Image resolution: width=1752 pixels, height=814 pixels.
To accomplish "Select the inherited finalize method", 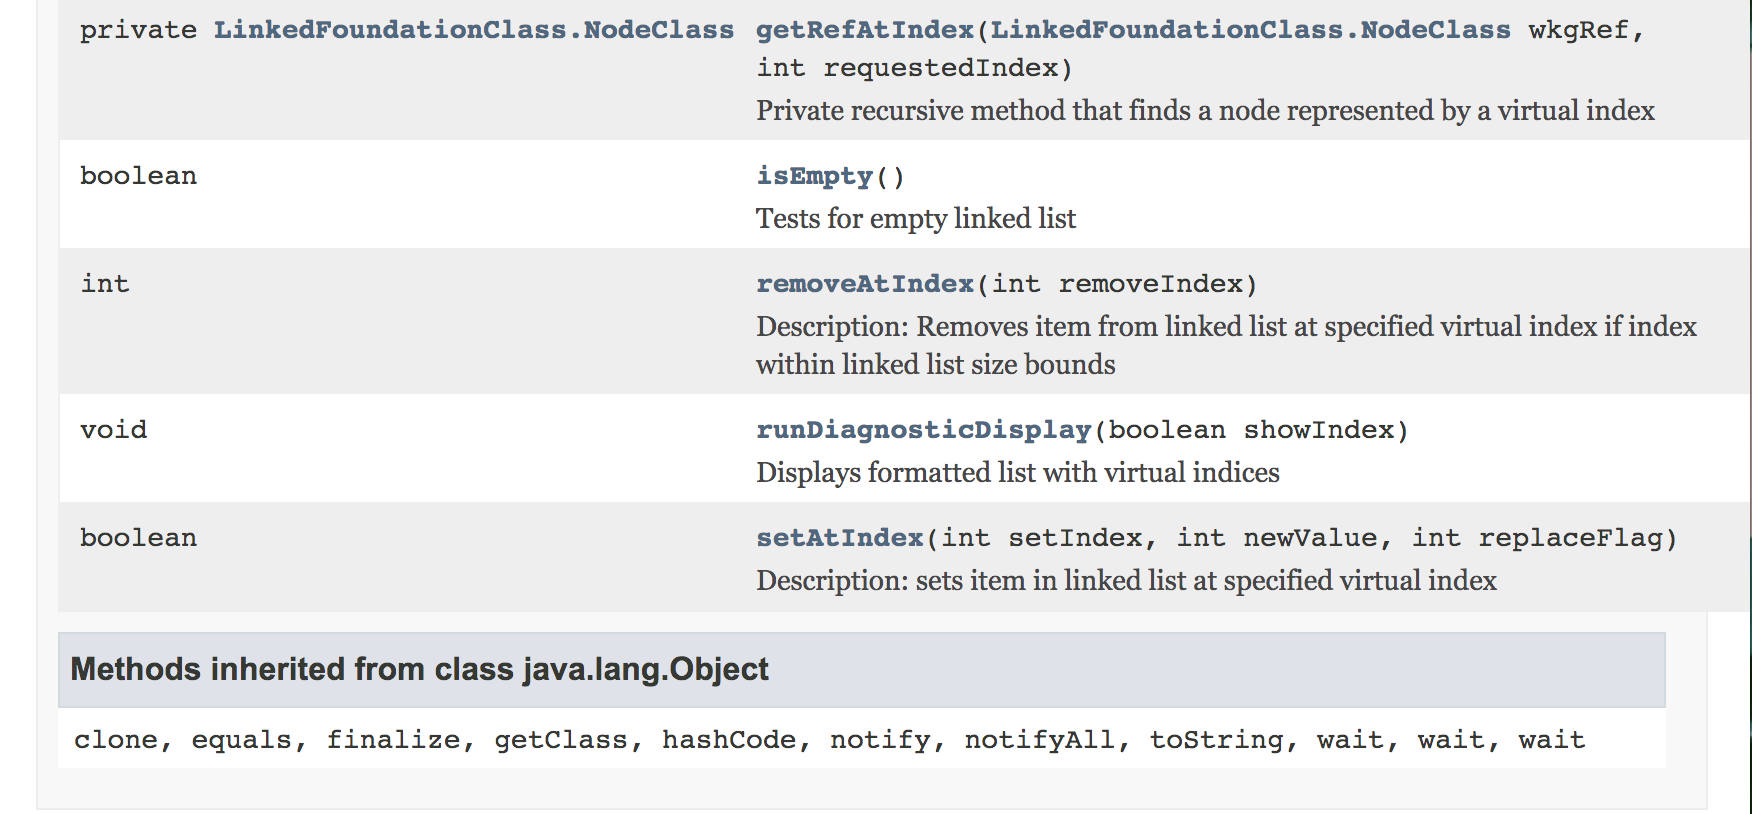I will [x=394, y=740].
